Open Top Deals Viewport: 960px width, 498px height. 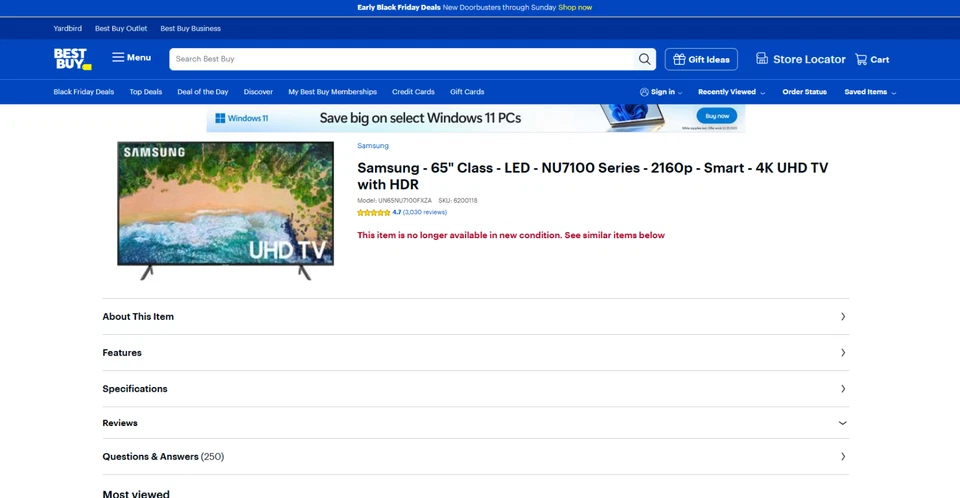coord(146,92)
